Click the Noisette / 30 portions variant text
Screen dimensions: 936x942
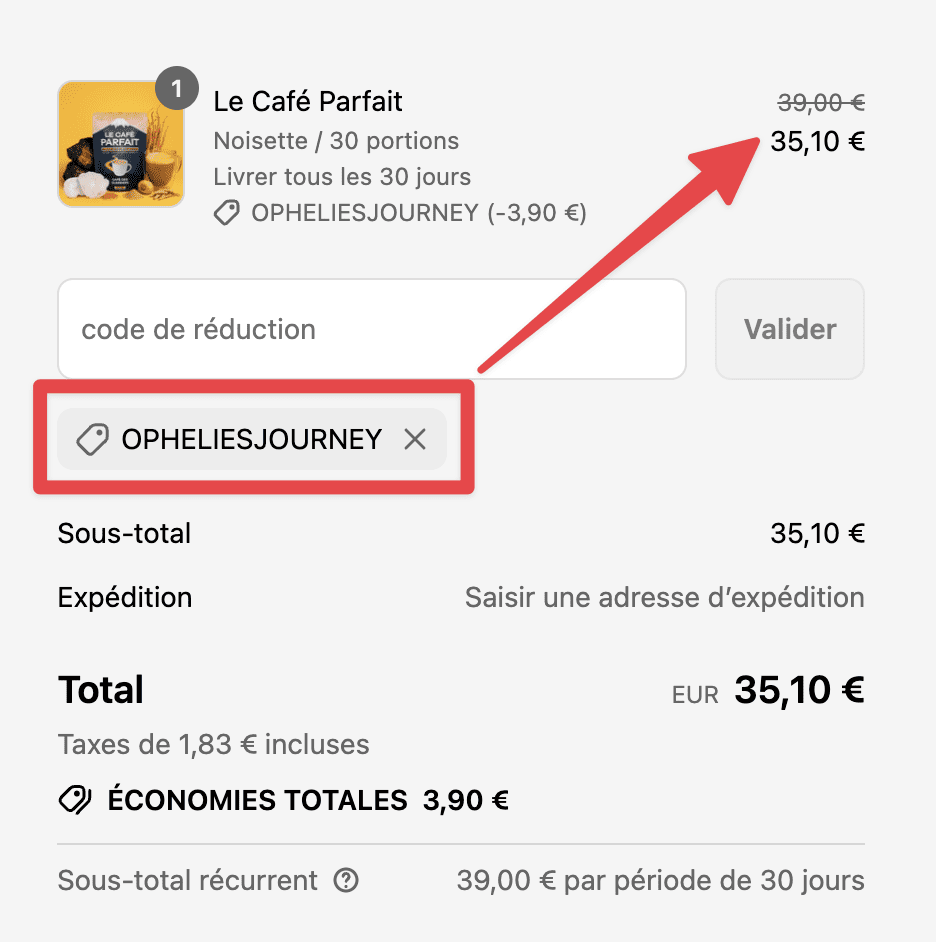coord(336,141)
